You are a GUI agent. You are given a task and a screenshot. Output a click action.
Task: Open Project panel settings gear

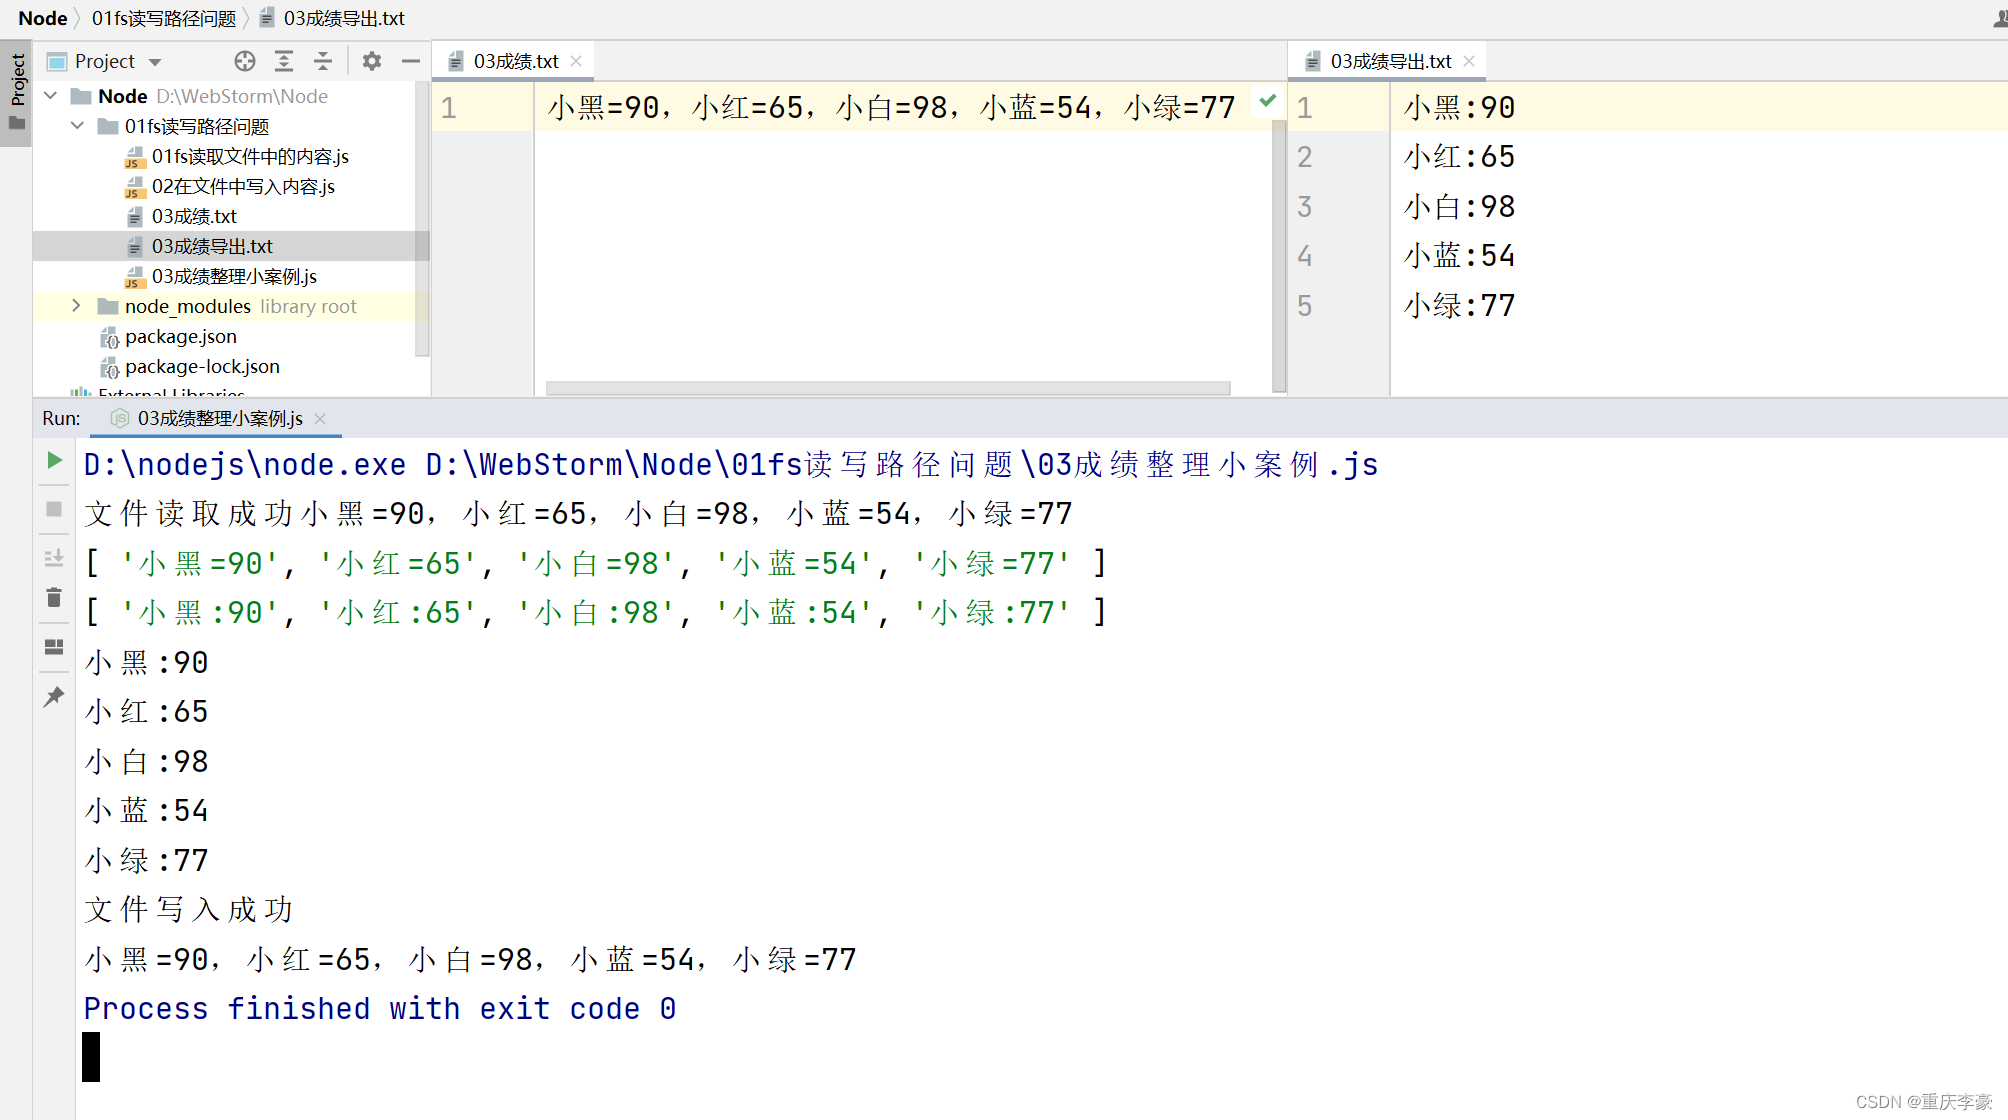click(x=371, y=61)
